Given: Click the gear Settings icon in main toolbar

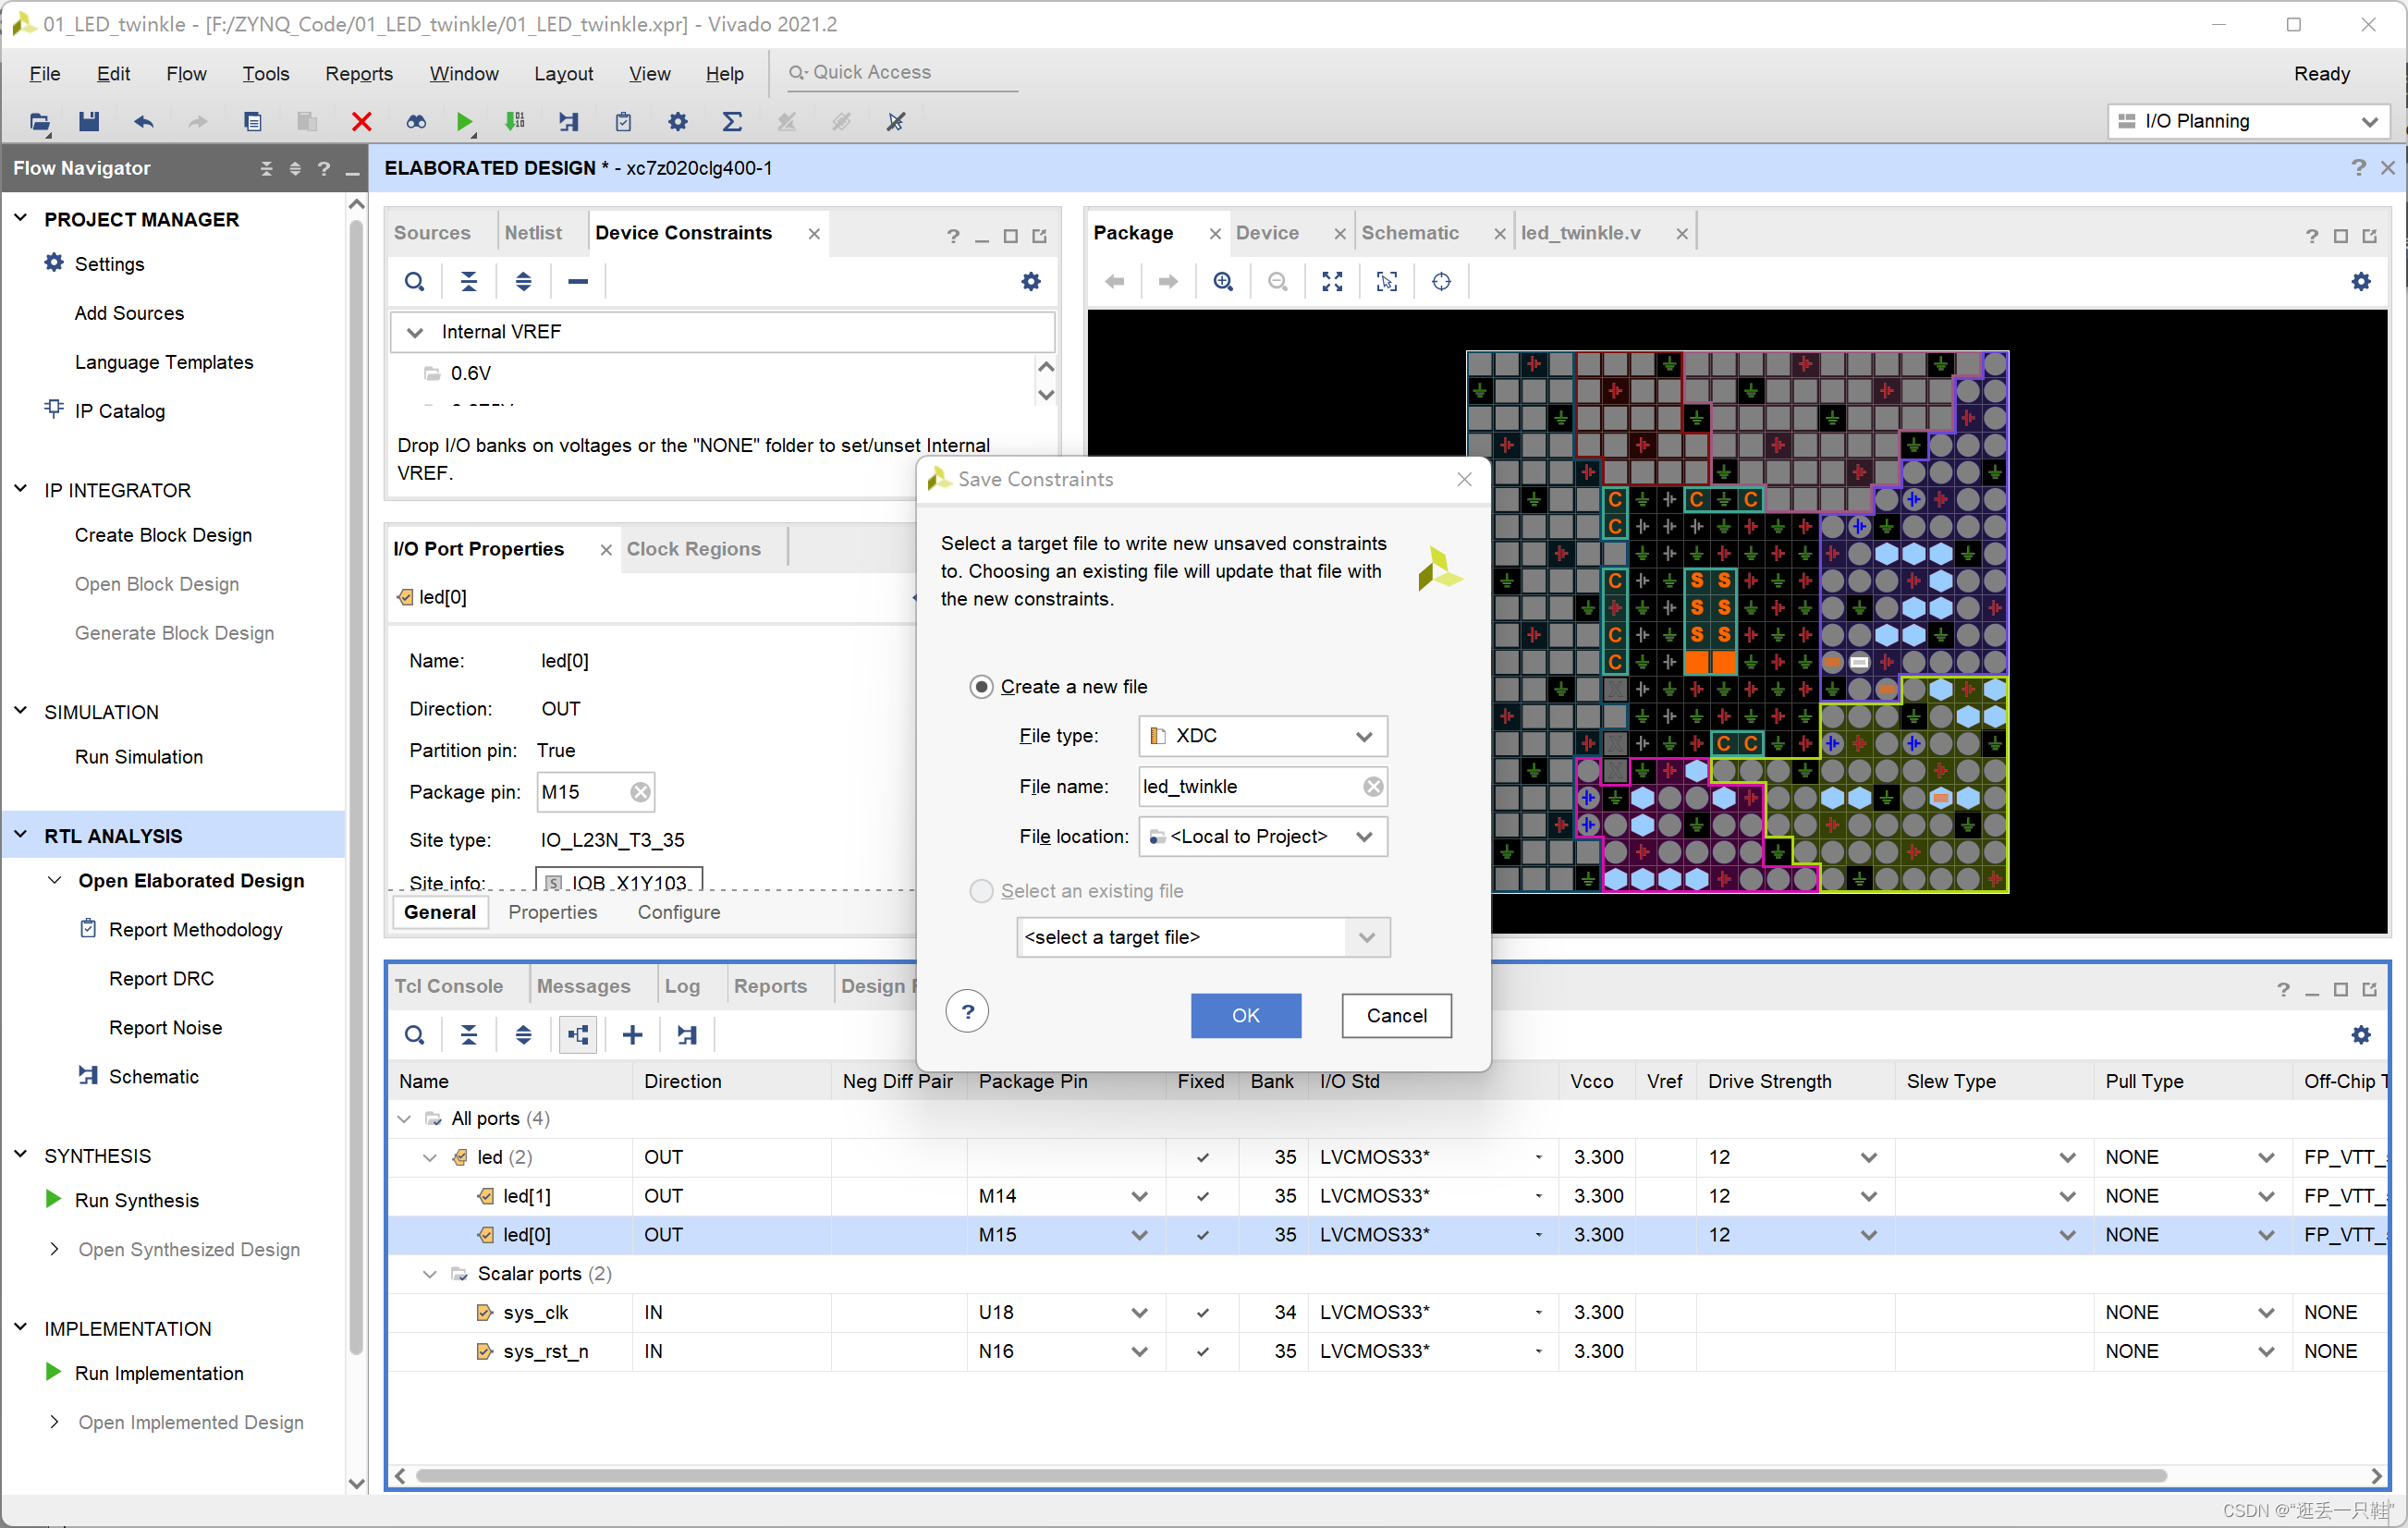Looking at the screenshot, I should point(678,122).
